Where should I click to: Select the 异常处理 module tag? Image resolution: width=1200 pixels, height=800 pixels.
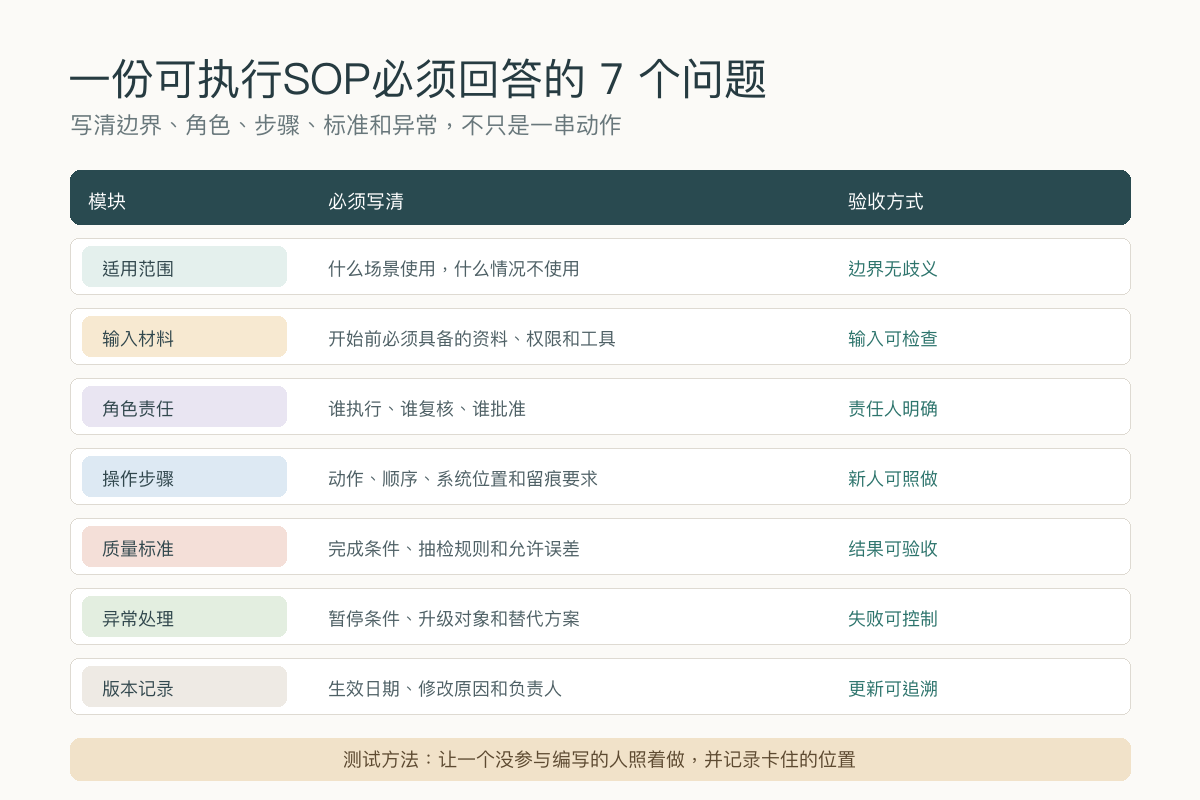click(184, 617)
